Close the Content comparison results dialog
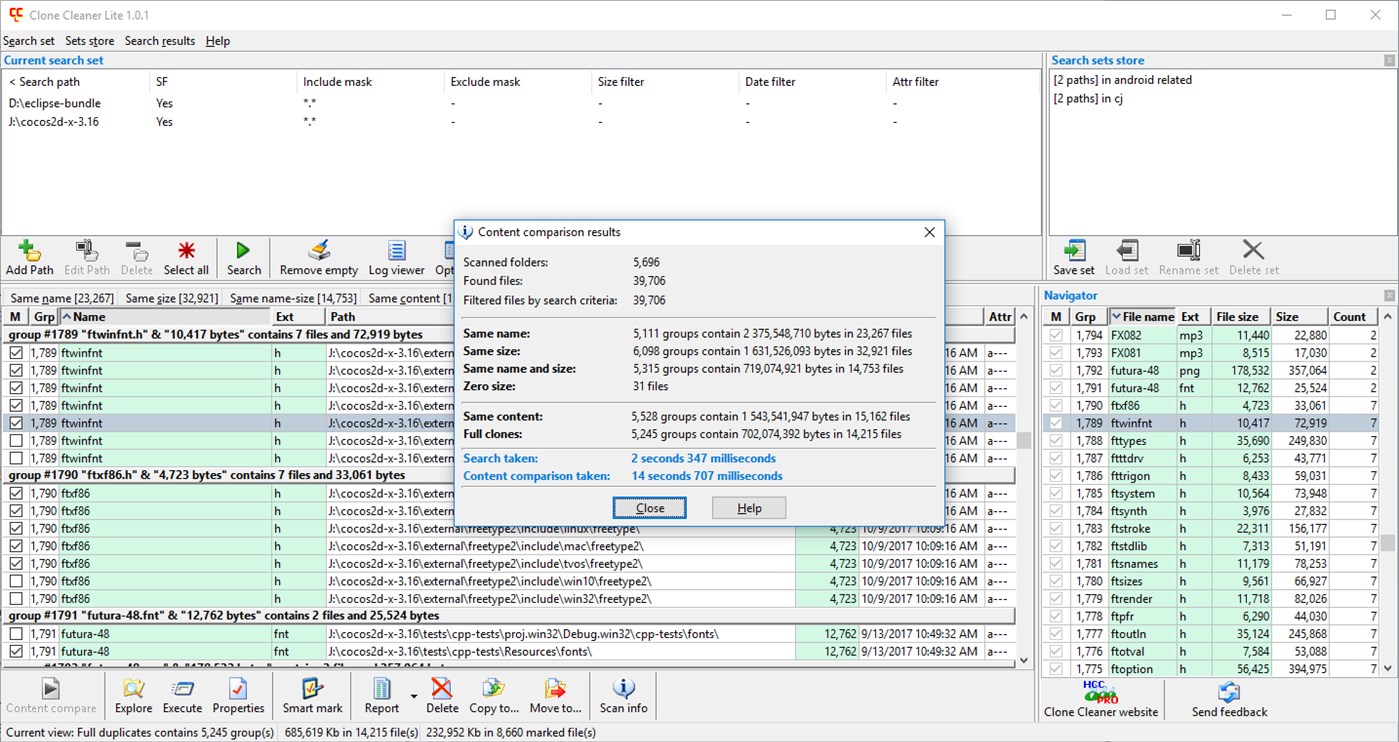This screenshot has height=742, width=1399. point(649,507)
